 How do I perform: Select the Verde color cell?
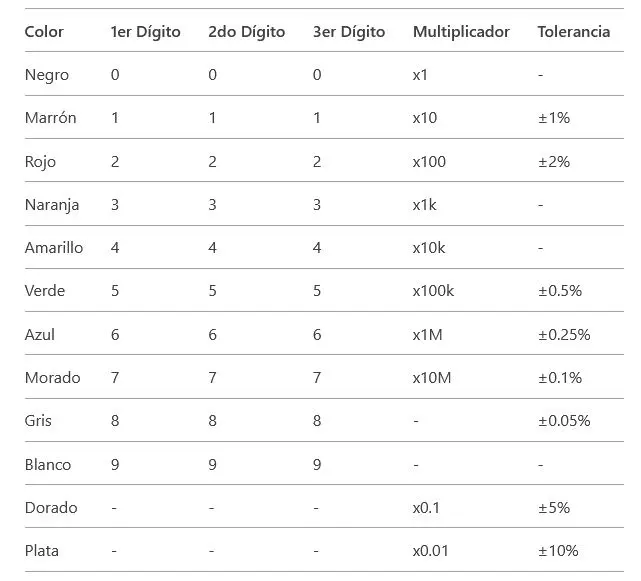click(44, 291)
